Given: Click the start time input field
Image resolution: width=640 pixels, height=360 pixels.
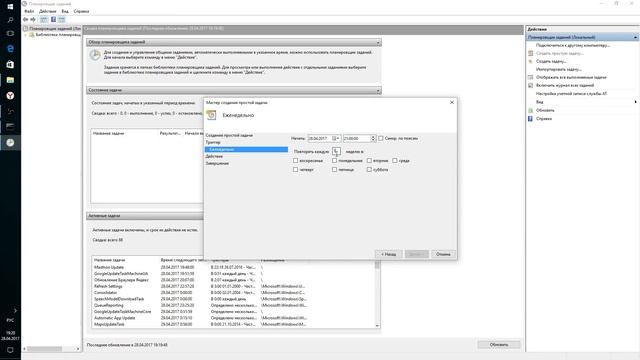Looking at the screenshot, I should pyautogui.click(x=357, y=138).
